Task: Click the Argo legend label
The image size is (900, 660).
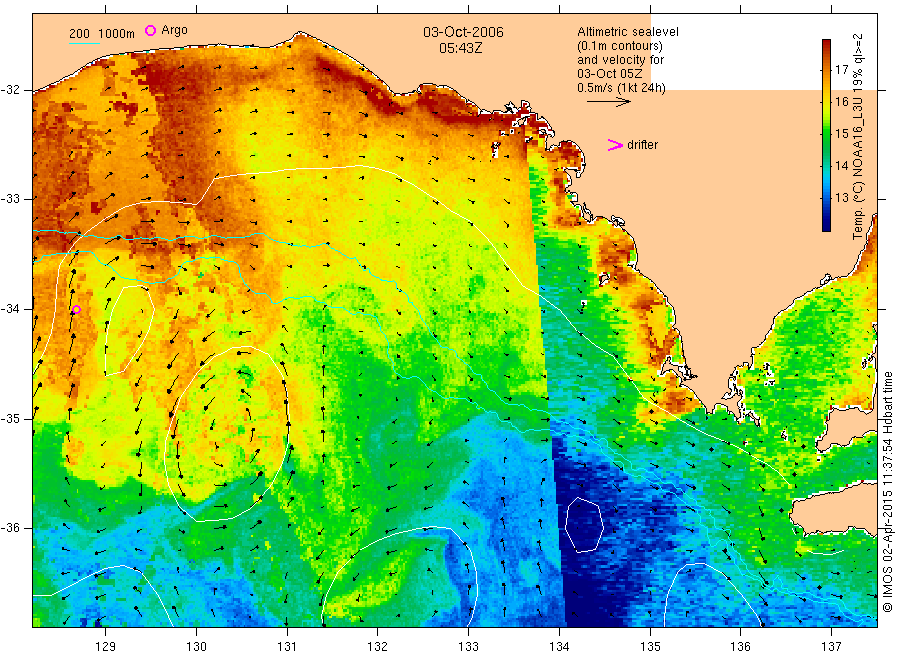Action: (x=174, y=30)
